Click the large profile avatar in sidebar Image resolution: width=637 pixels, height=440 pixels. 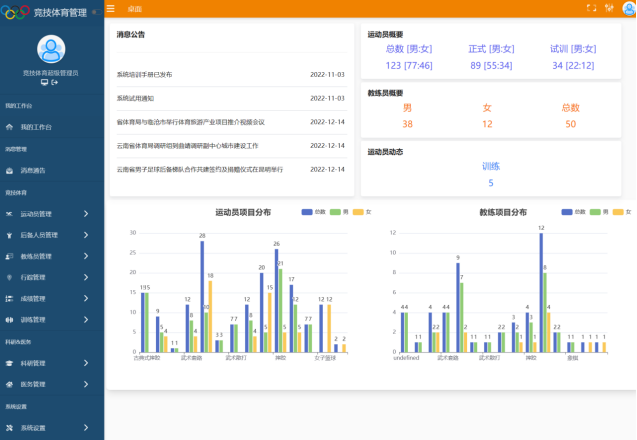point(51,49)
